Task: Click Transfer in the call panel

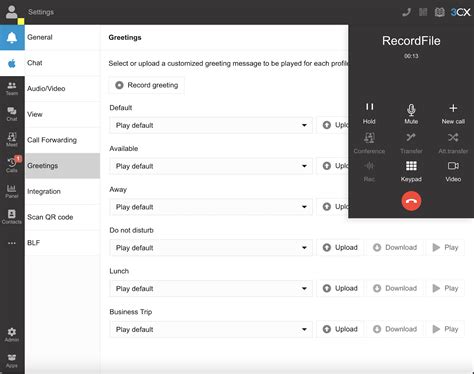Action: pos(411,143)
